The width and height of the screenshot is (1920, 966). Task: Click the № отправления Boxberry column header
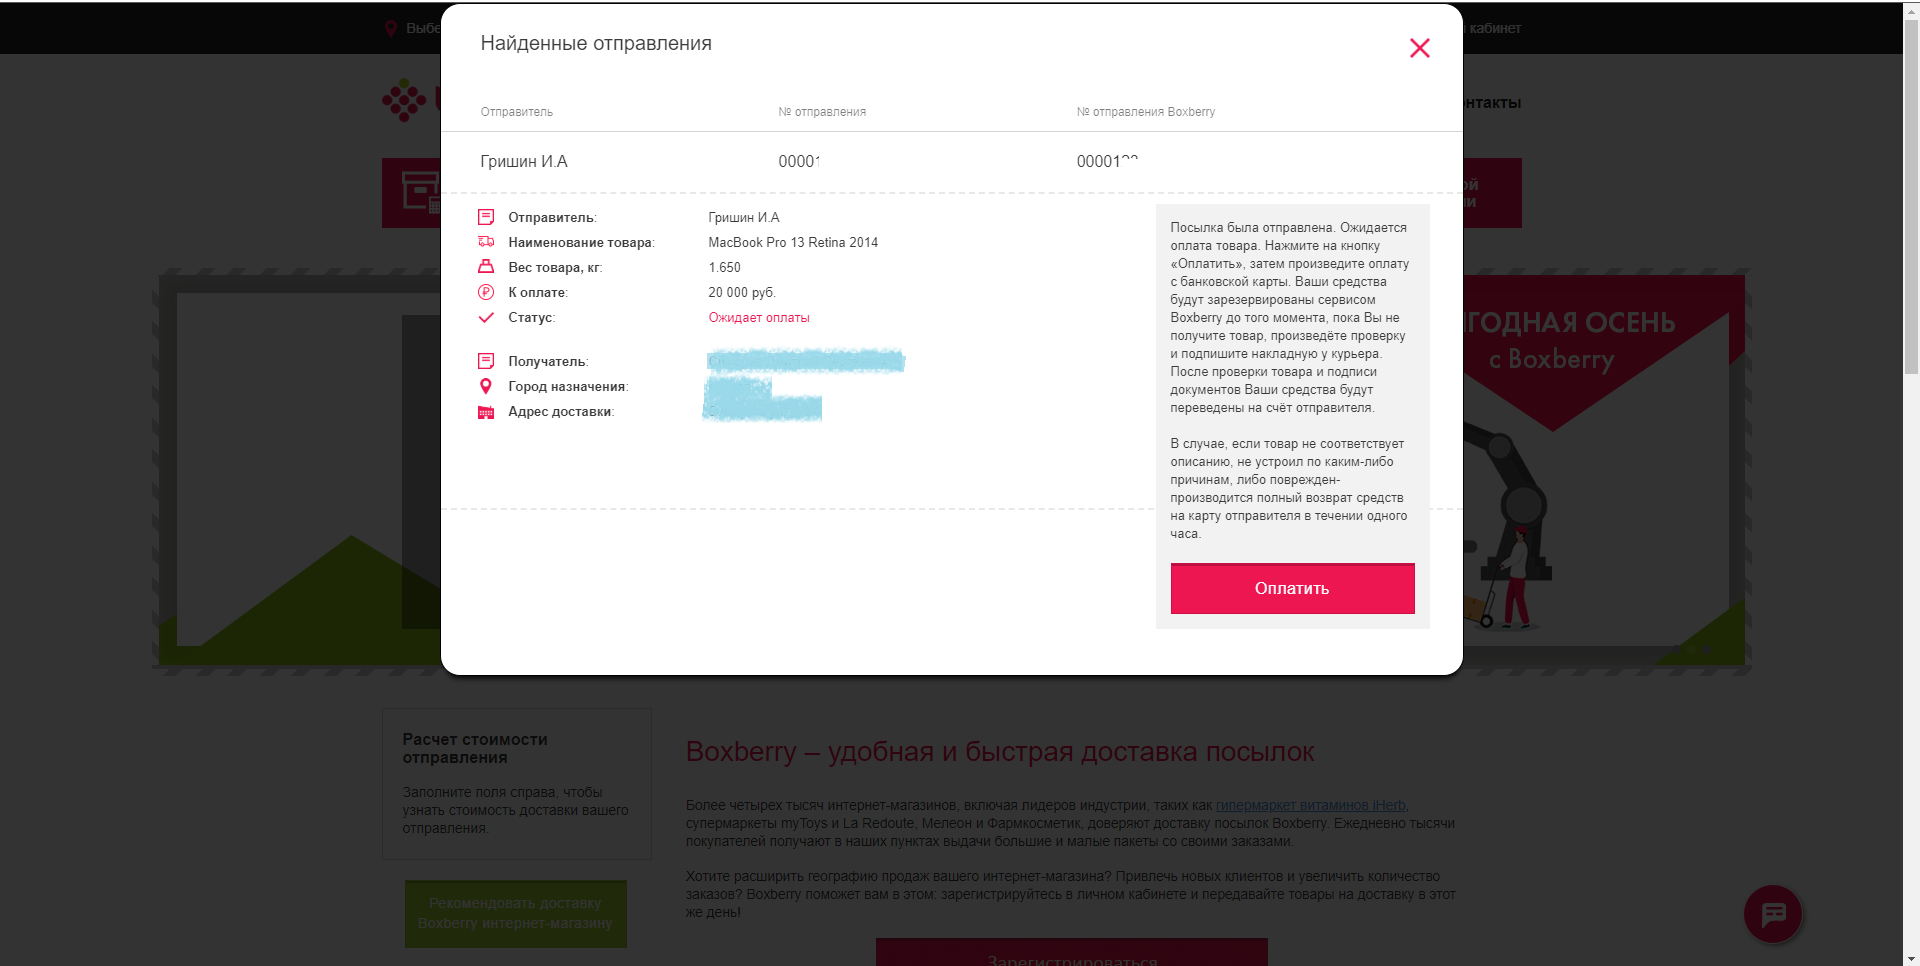1146,112
